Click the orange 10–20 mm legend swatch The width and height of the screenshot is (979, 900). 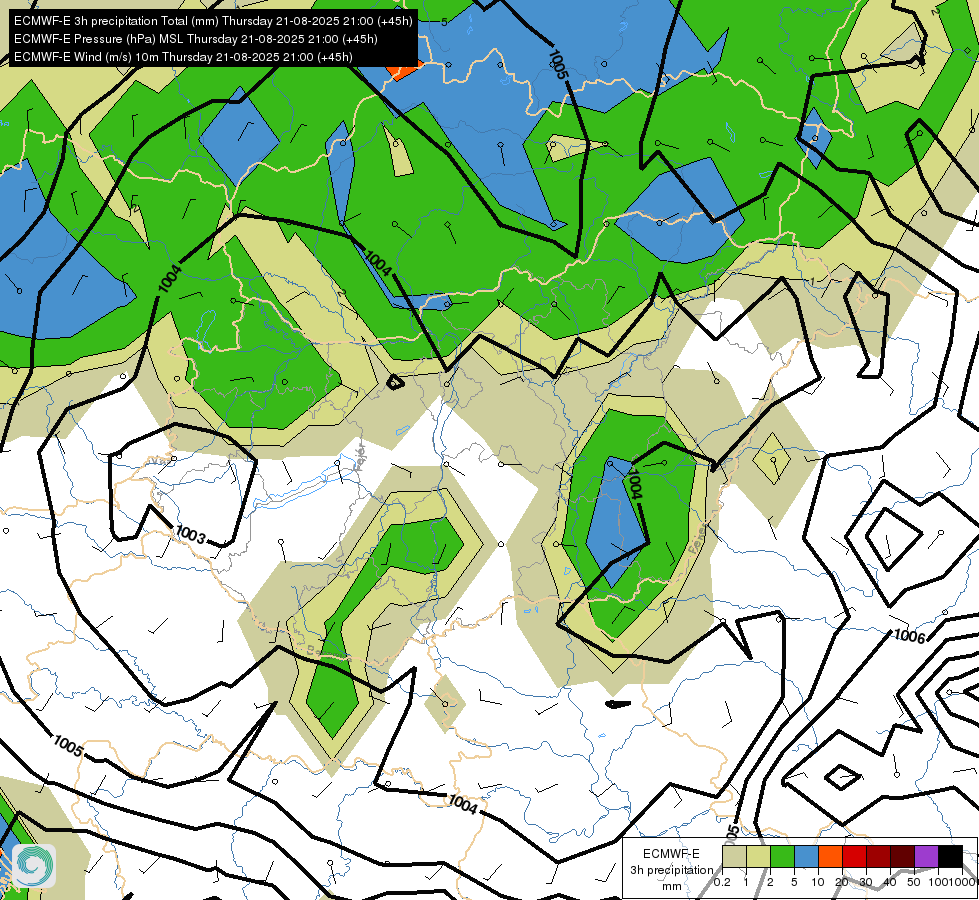tap(830, 856)
